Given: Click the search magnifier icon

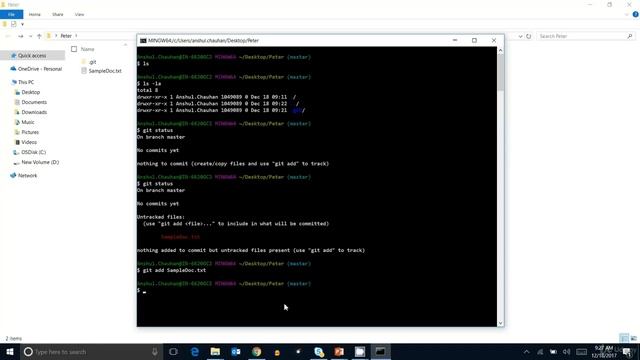Looking at the screenshot, I should pyautogui.click(x=630, y=36).
